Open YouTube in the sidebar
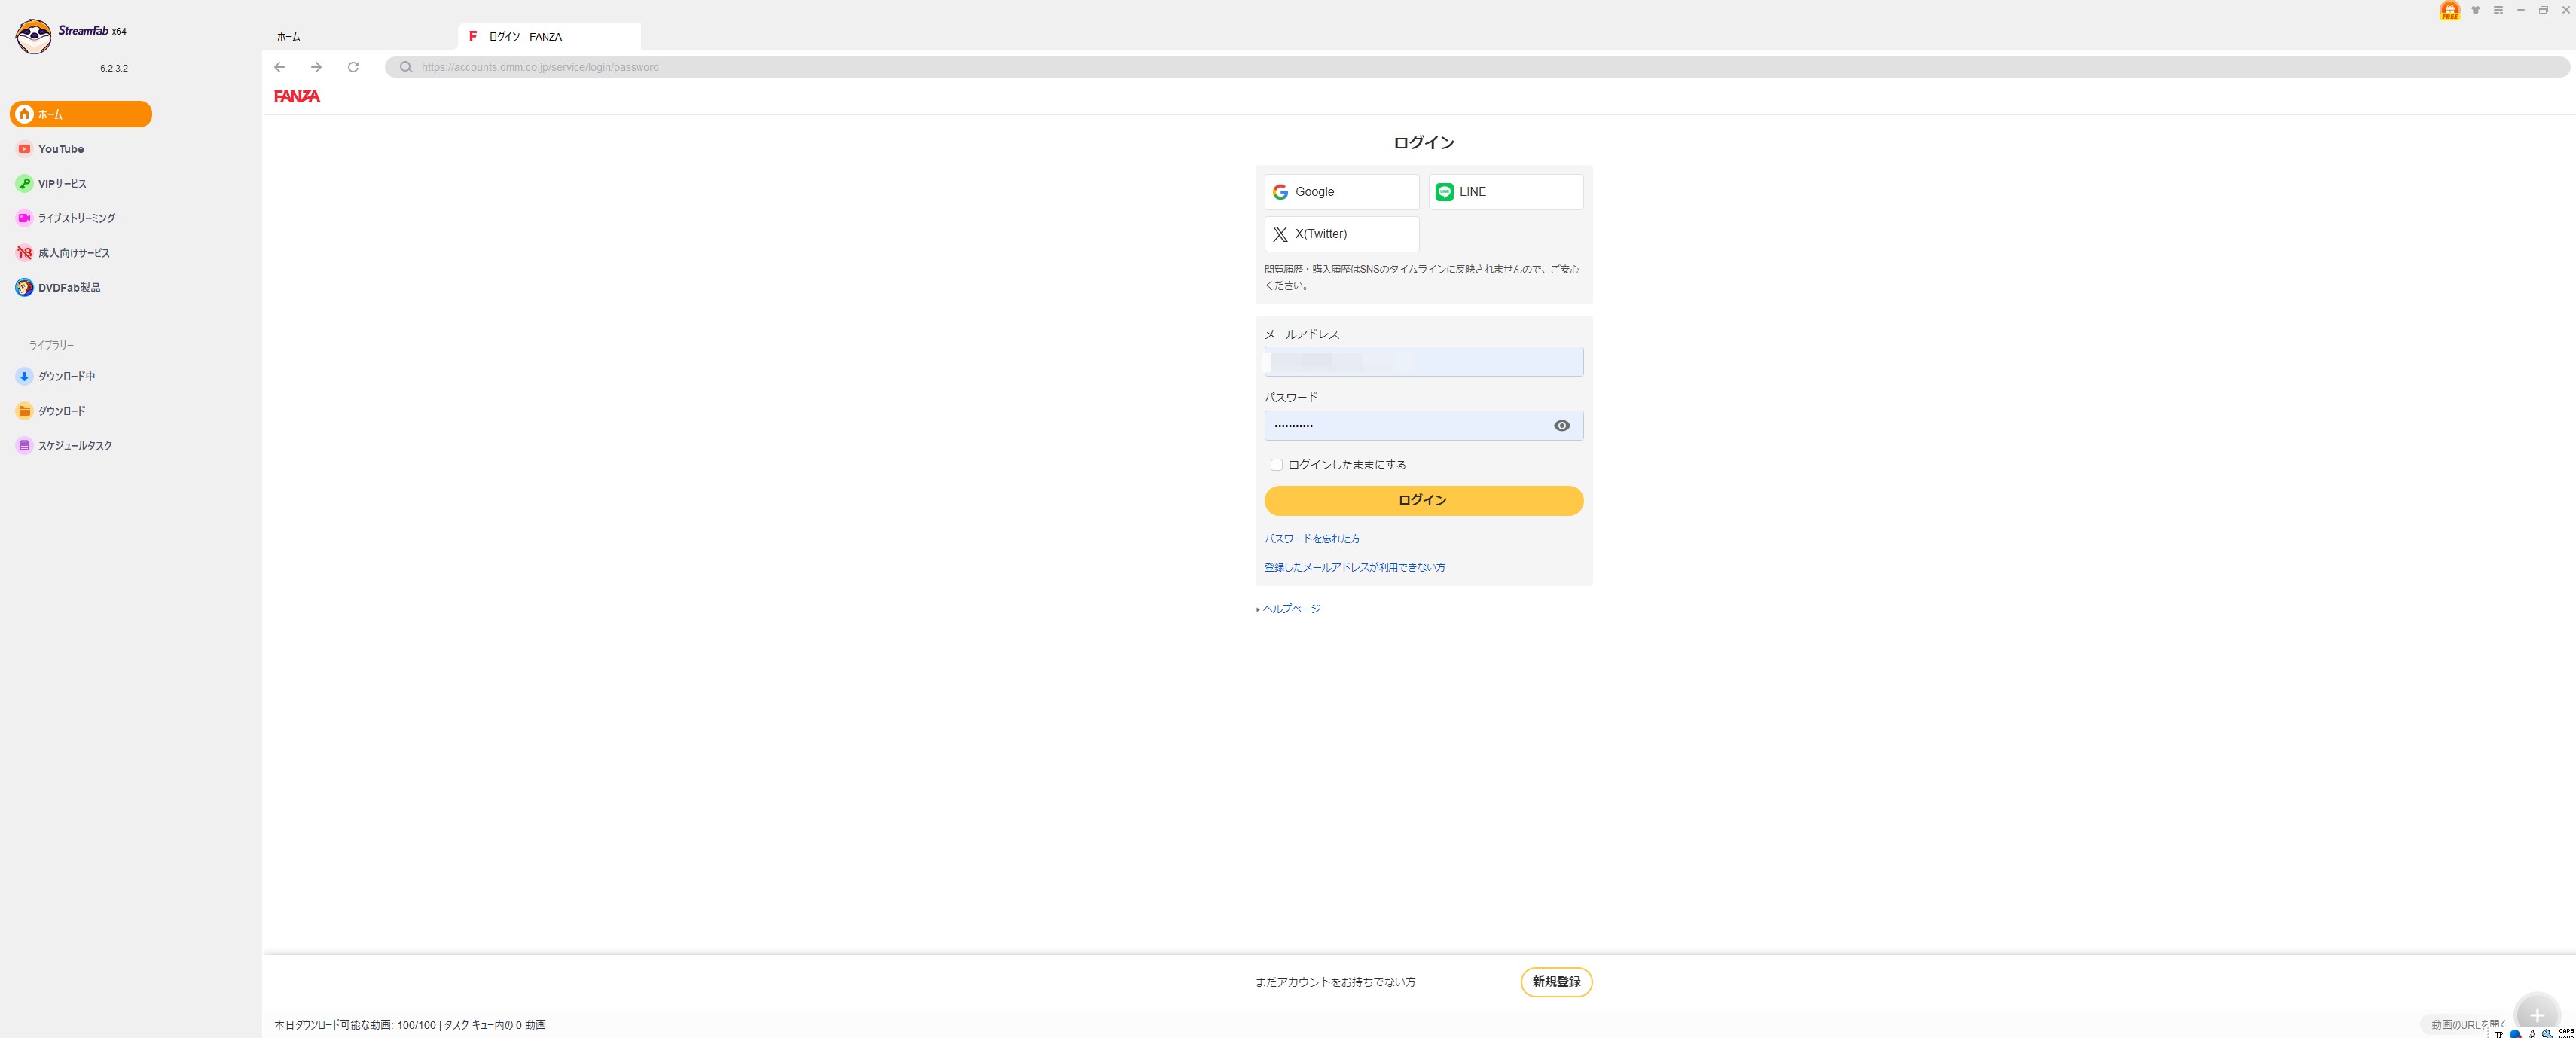 coord(61,149)
